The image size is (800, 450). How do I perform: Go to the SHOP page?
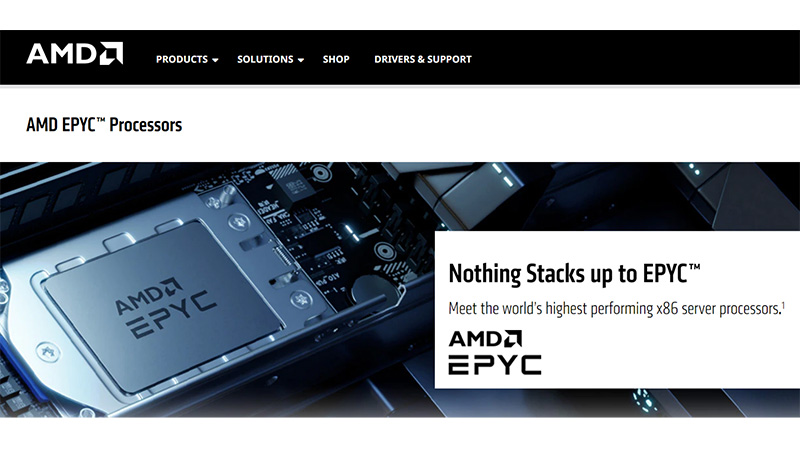(336, 59)
